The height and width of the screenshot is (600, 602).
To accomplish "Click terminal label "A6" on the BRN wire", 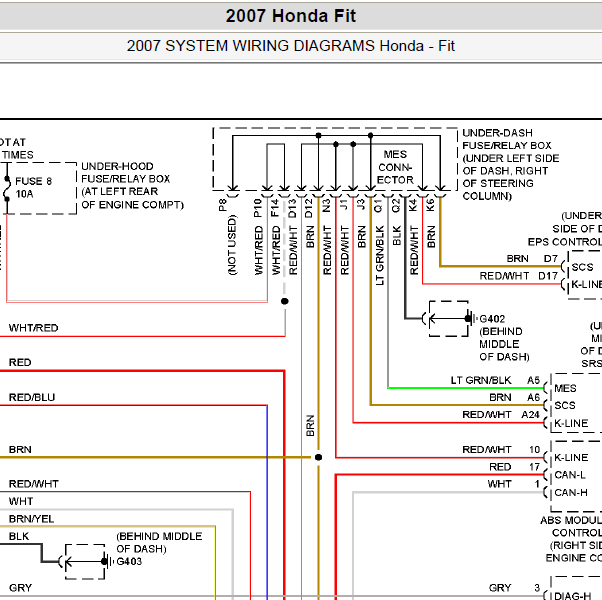I will 534,397.
